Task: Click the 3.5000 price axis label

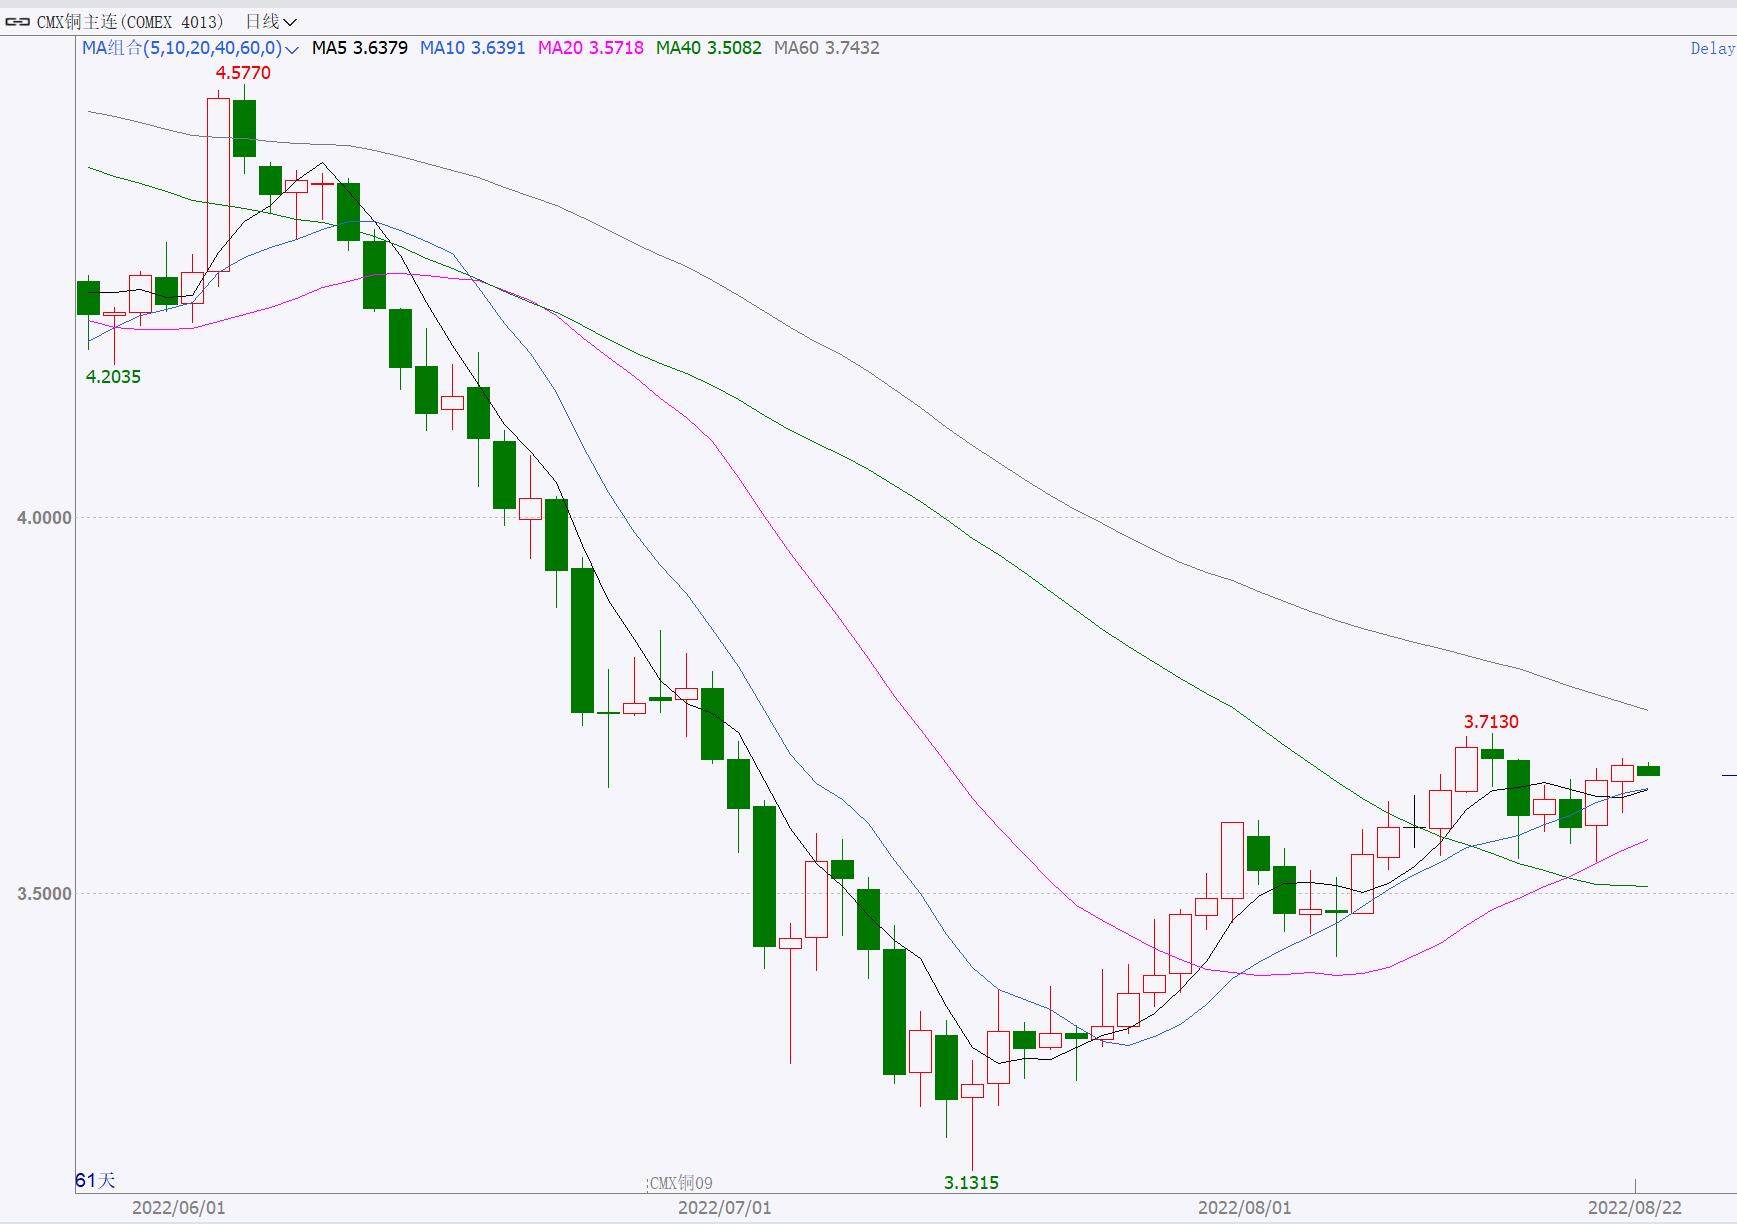Action: (x=44, y=894)
